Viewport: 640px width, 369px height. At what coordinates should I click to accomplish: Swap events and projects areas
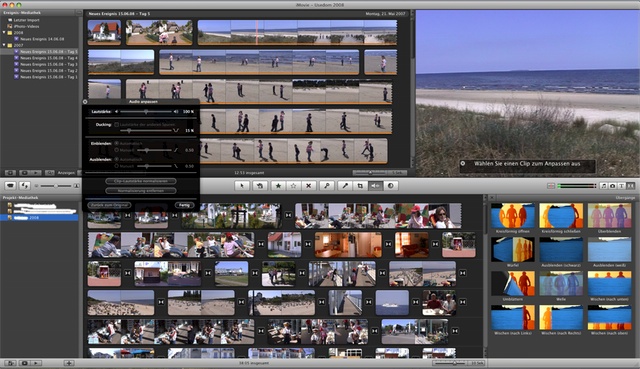click(x=25, y=186)
